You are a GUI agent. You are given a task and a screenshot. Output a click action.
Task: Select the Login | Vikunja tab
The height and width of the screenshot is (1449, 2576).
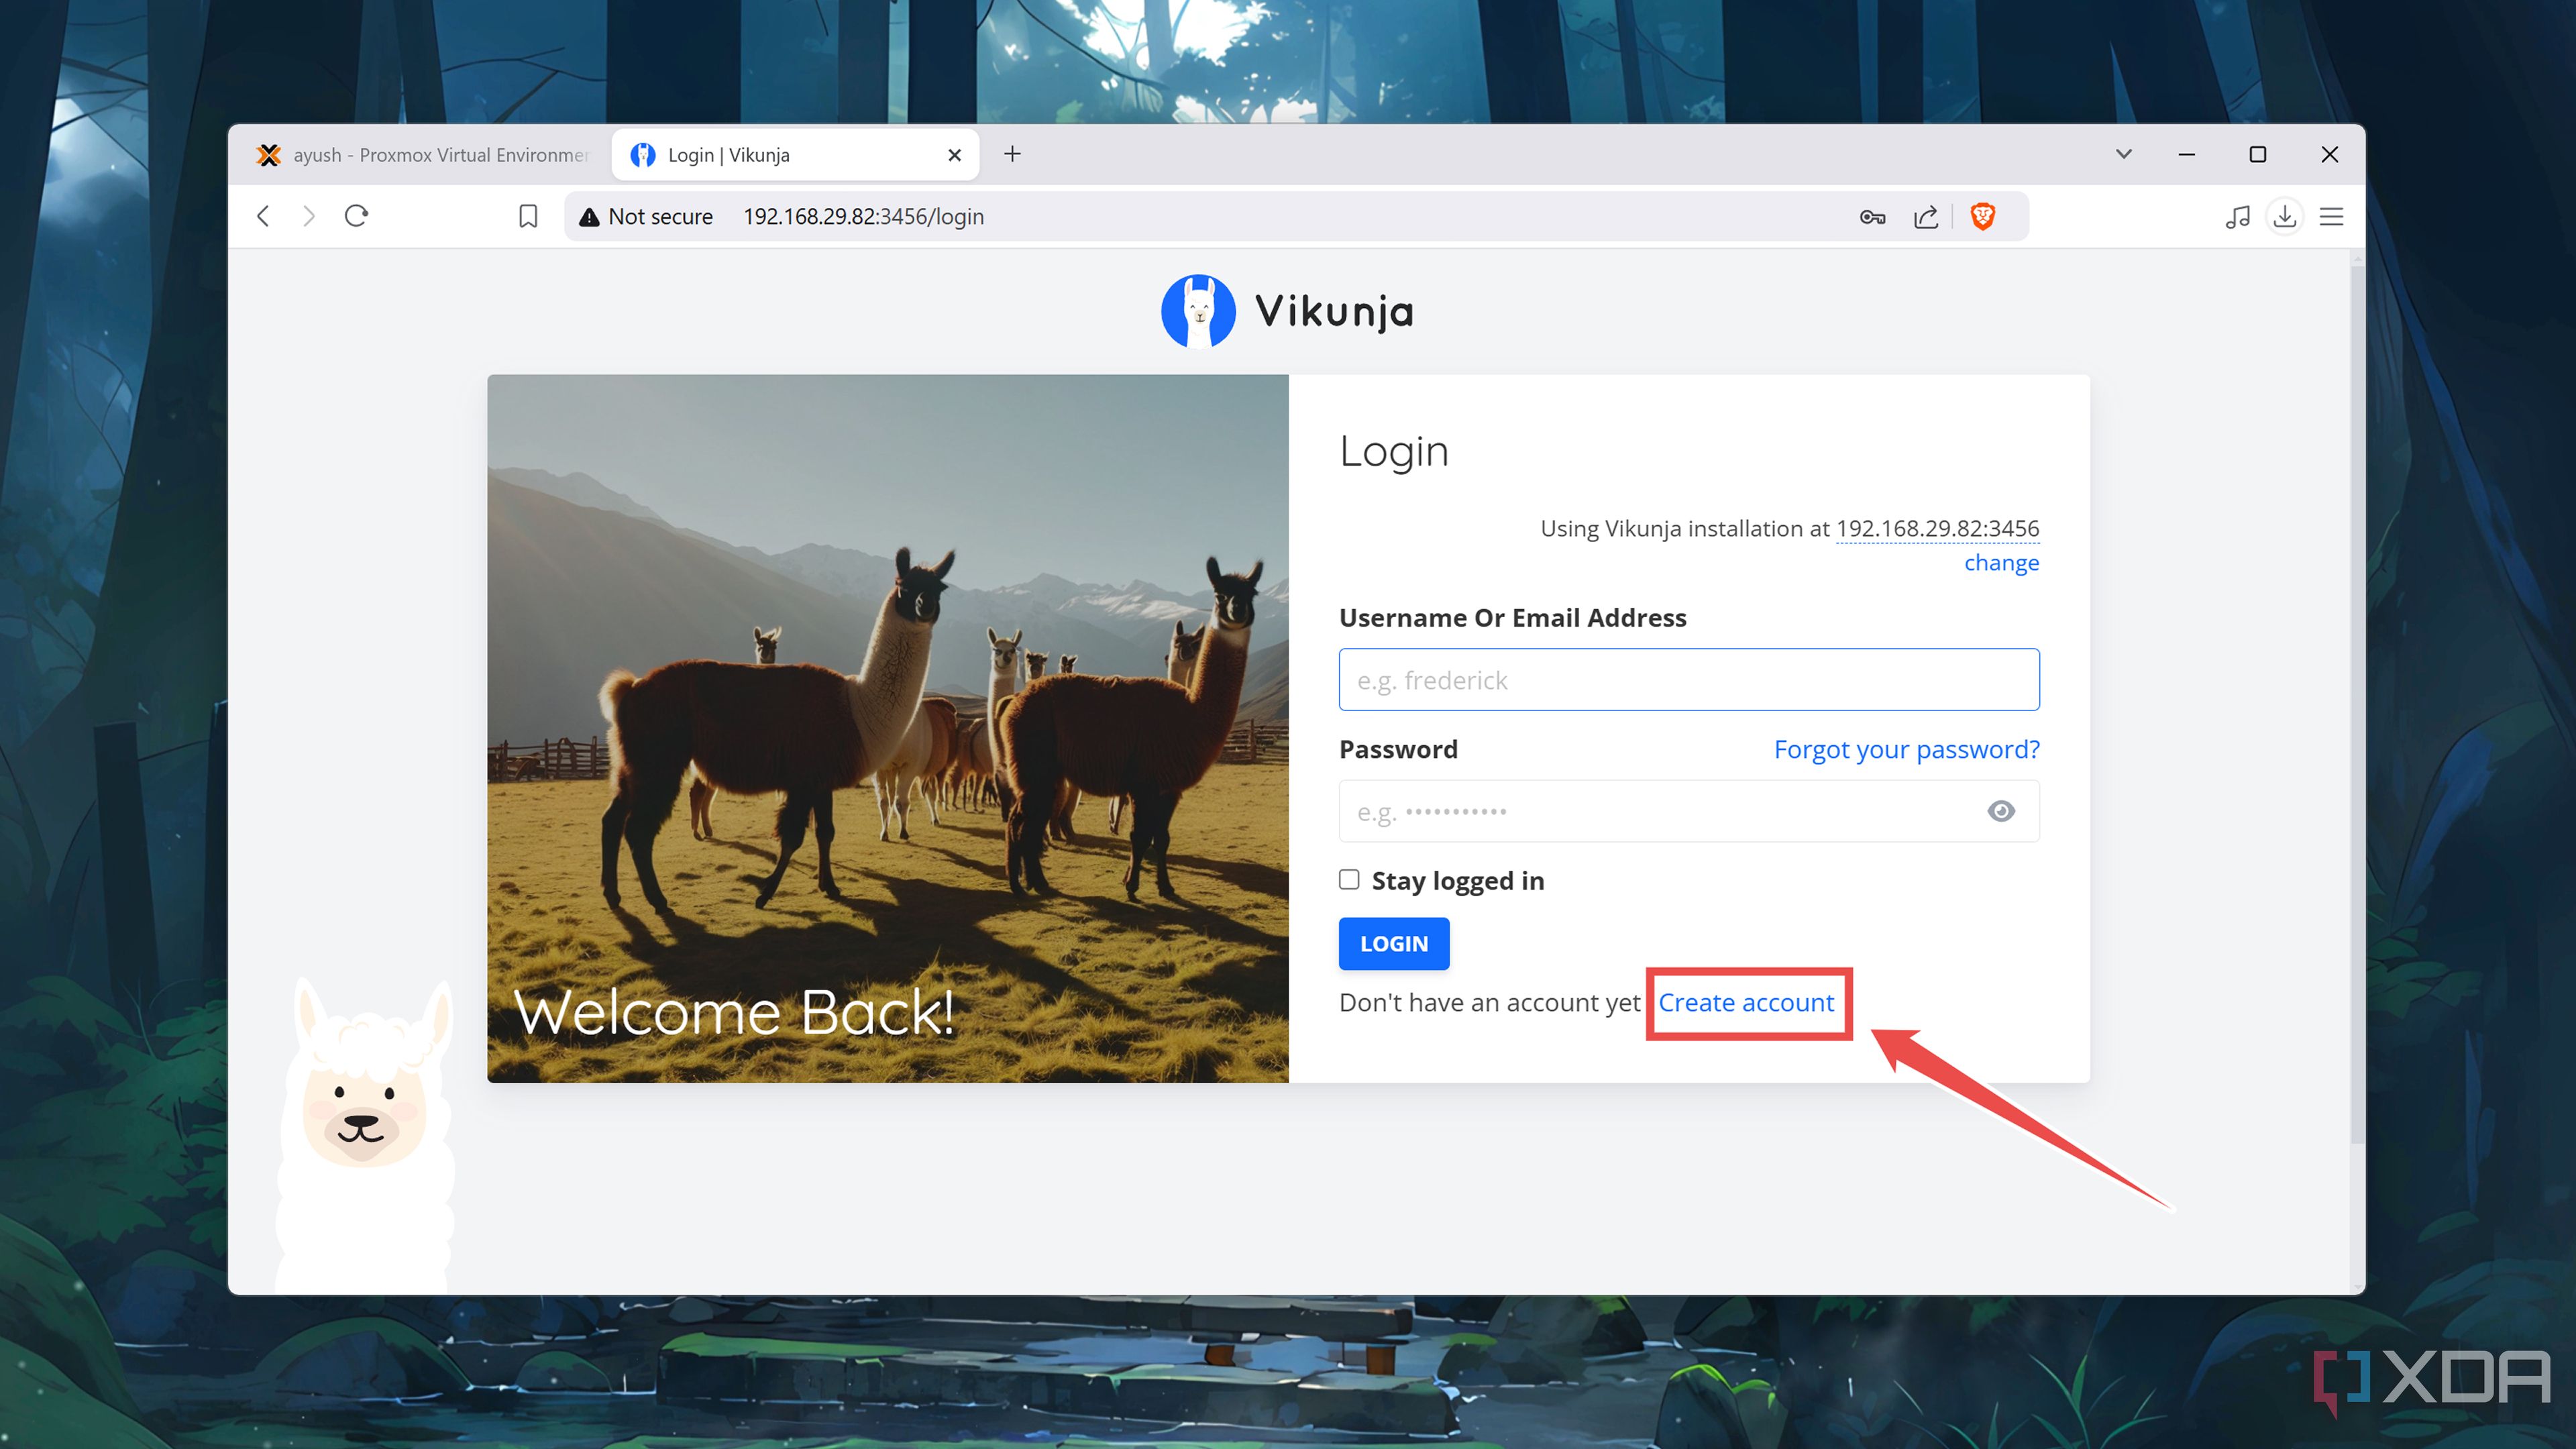coord(760,154)
